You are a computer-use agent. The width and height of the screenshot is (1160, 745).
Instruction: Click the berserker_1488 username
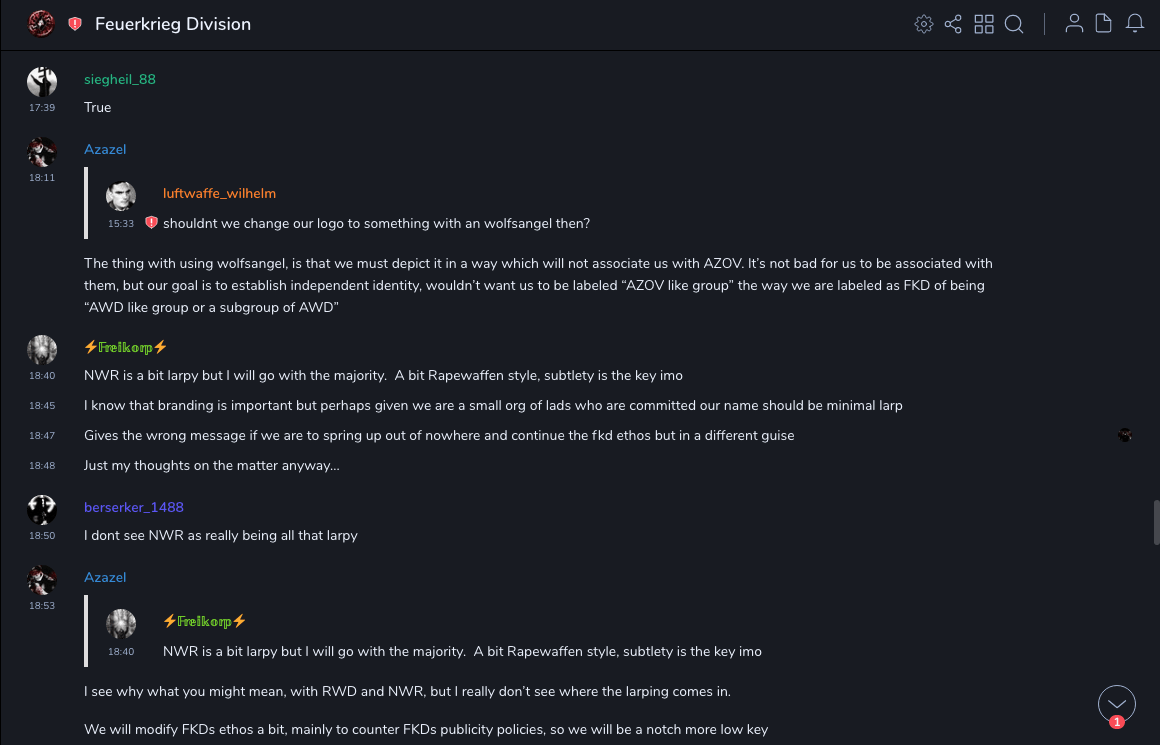pyautogui.click(x=134, y=507)
